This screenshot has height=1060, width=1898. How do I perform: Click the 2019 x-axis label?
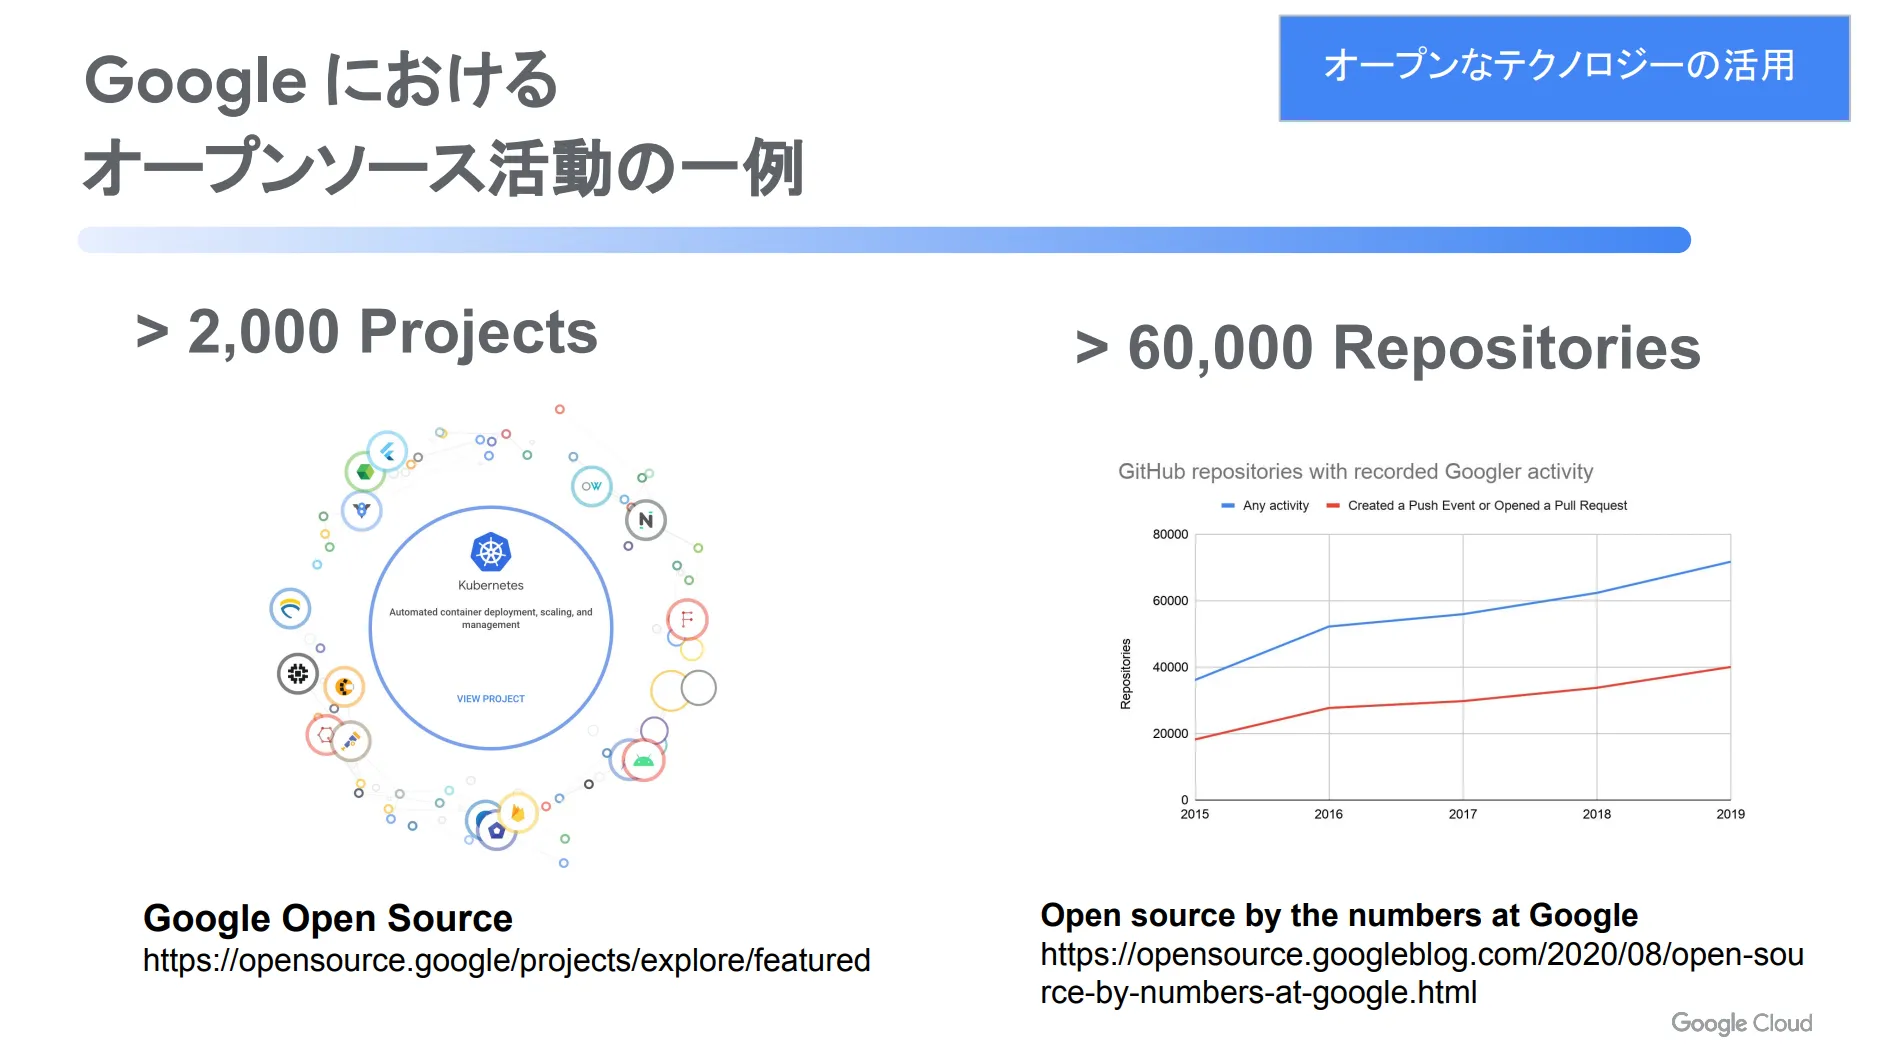click(x=1730, y=814)
